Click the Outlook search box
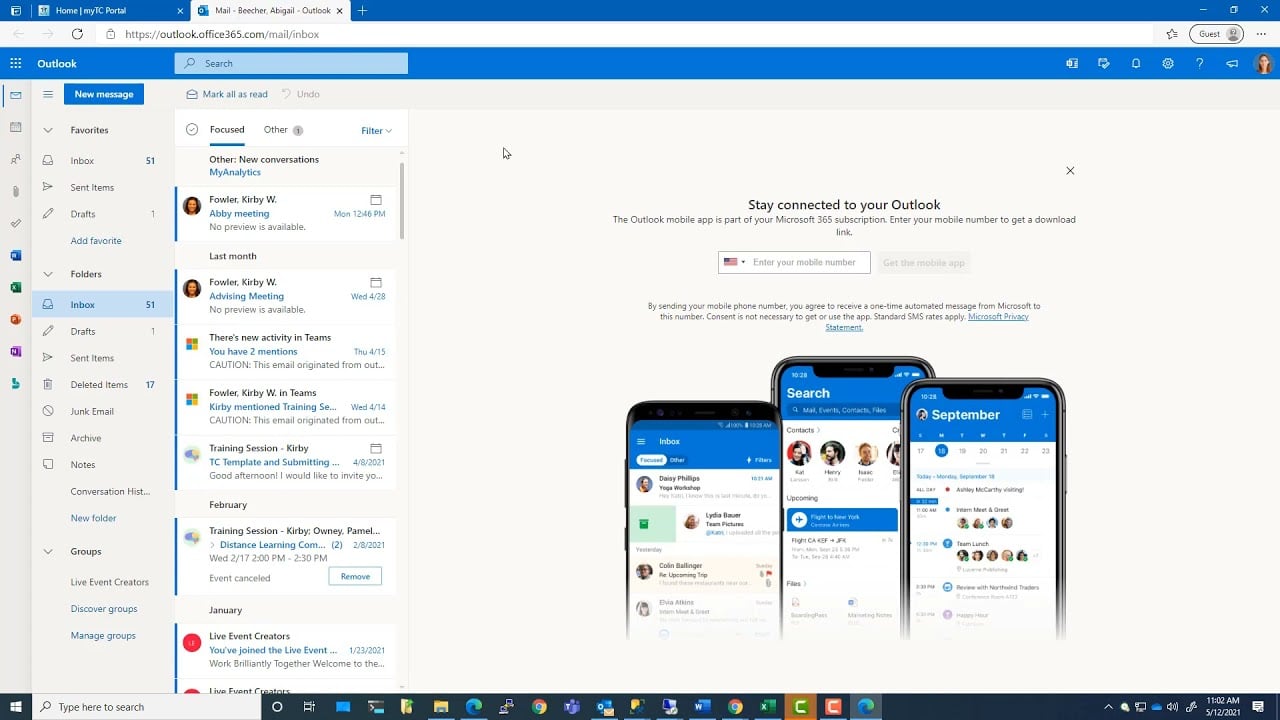 tap(291, 63)
